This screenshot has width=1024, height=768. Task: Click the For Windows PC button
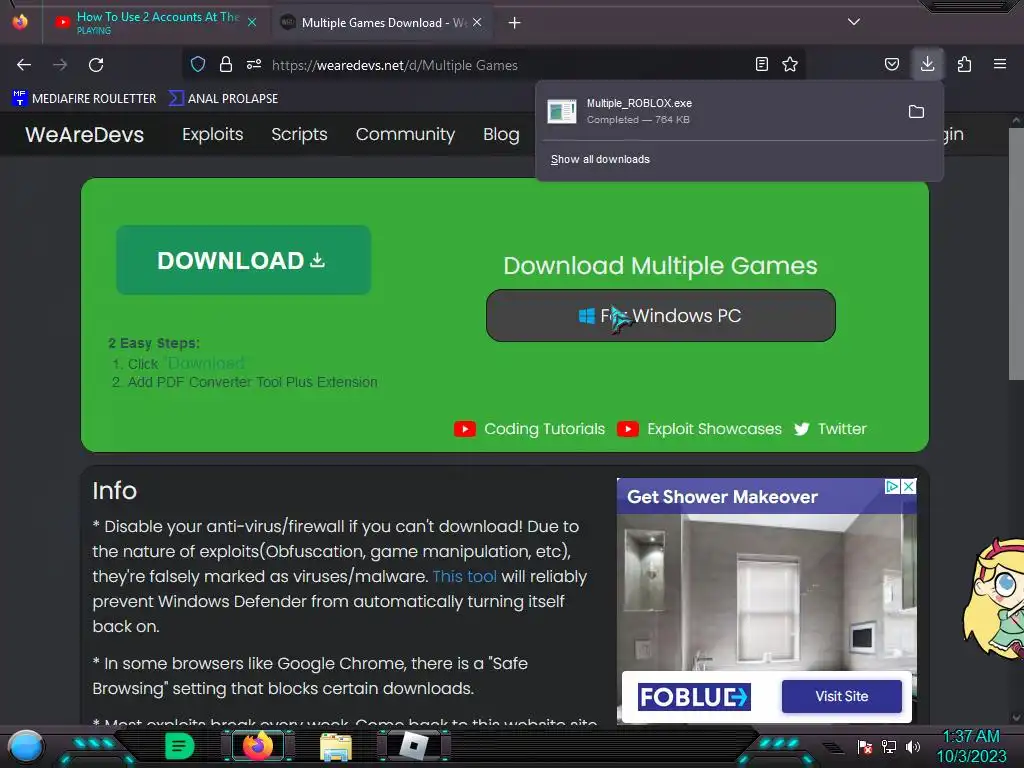[x=661, y=315]
